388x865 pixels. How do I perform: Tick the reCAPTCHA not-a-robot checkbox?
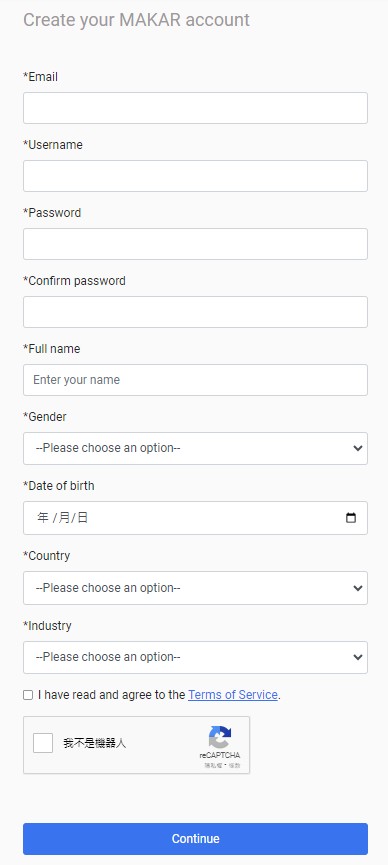(x=42, y=743)
